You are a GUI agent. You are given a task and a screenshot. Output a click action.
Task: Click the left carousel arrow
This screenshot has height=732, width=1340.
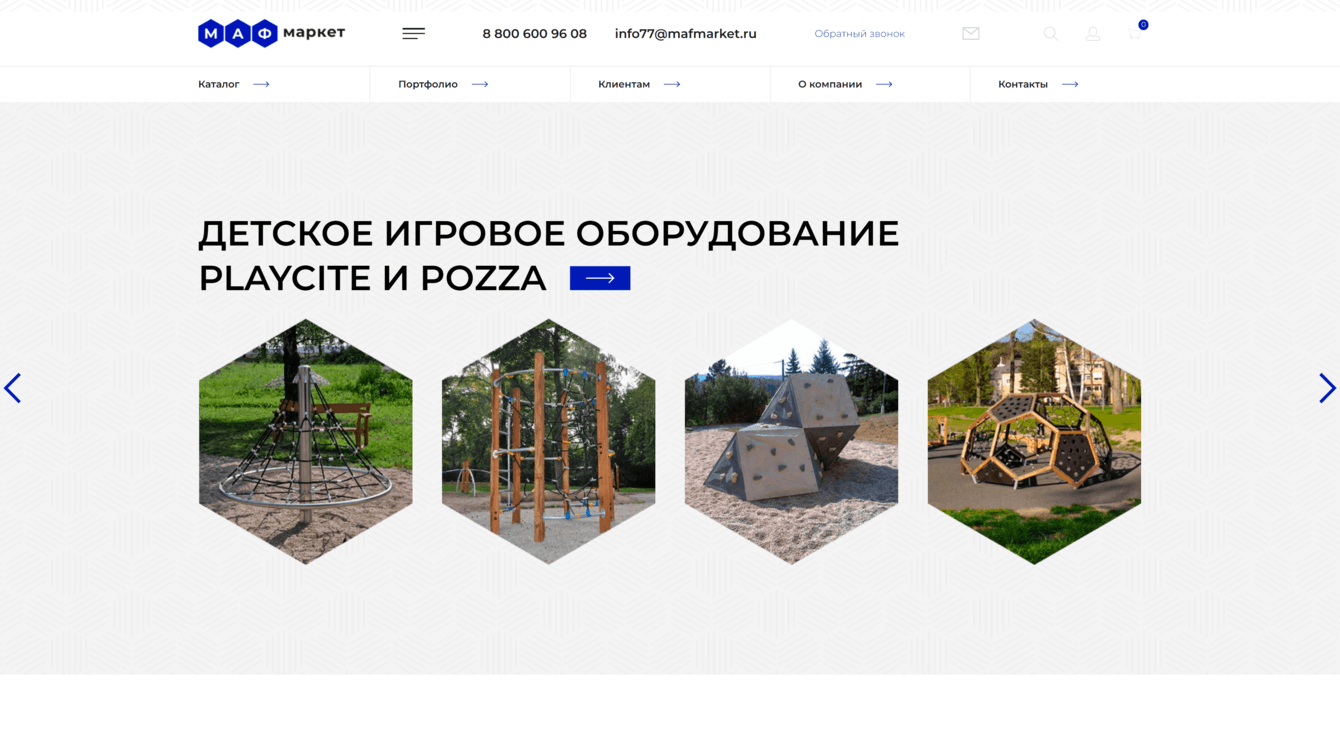tap(13, 388)
